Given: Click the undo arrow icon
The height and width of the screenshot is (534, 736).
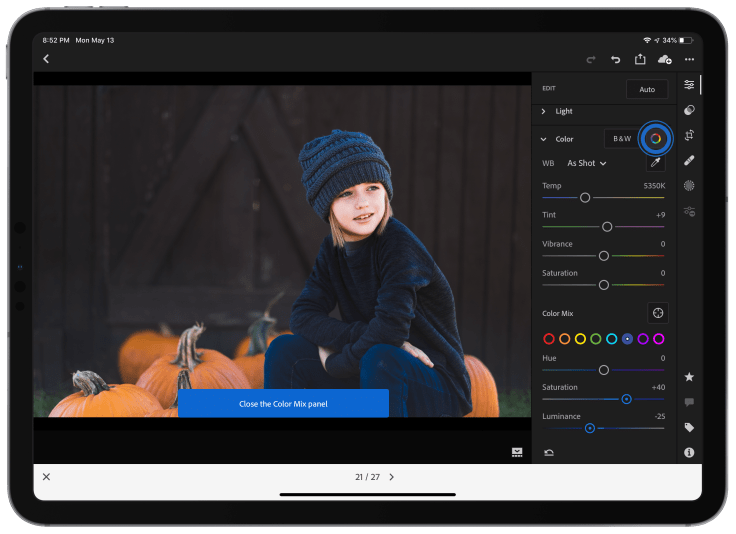Looking at the screenshot, I should tap(615, 59).
